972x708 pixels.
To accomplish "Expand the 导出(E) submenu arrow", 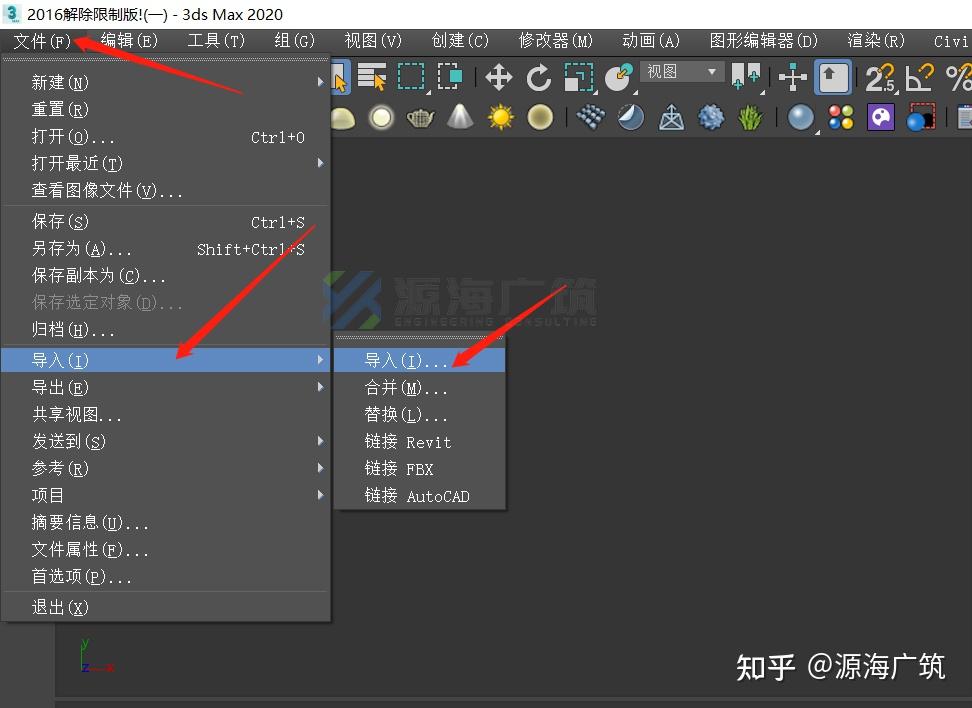I will click(x=320, y=387).
